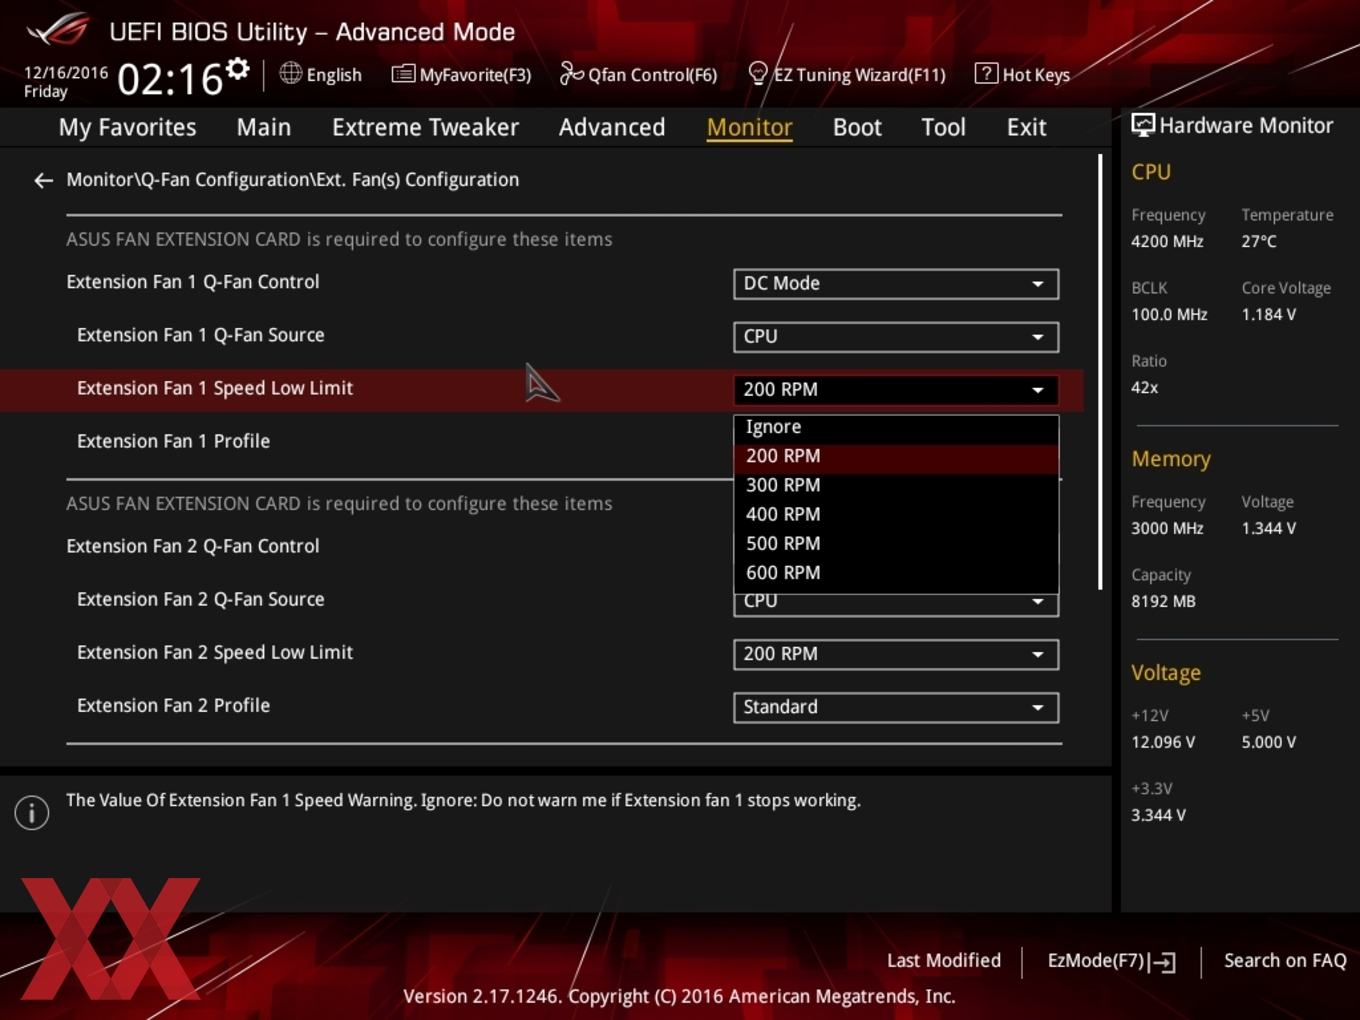
Task: Expand Extension Fan 1 Q-Fan Source dropdown
Action: click(x=896, y=337)
